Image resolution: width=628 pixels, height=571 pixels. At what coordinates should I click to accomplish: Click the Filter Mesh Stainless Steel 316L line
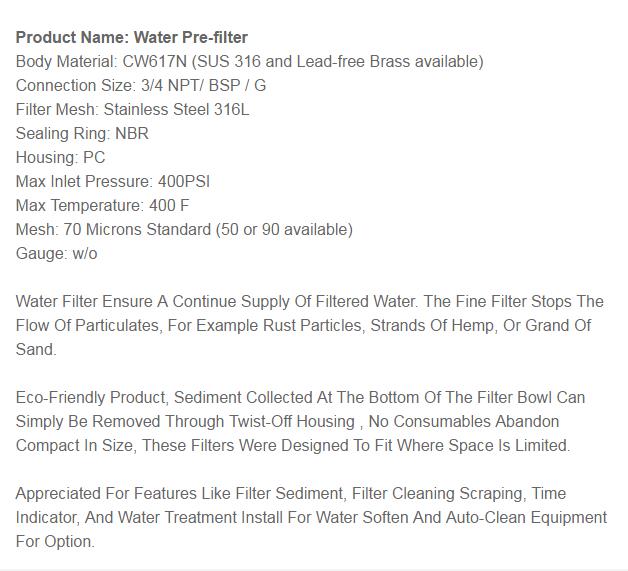click(133, 109)
